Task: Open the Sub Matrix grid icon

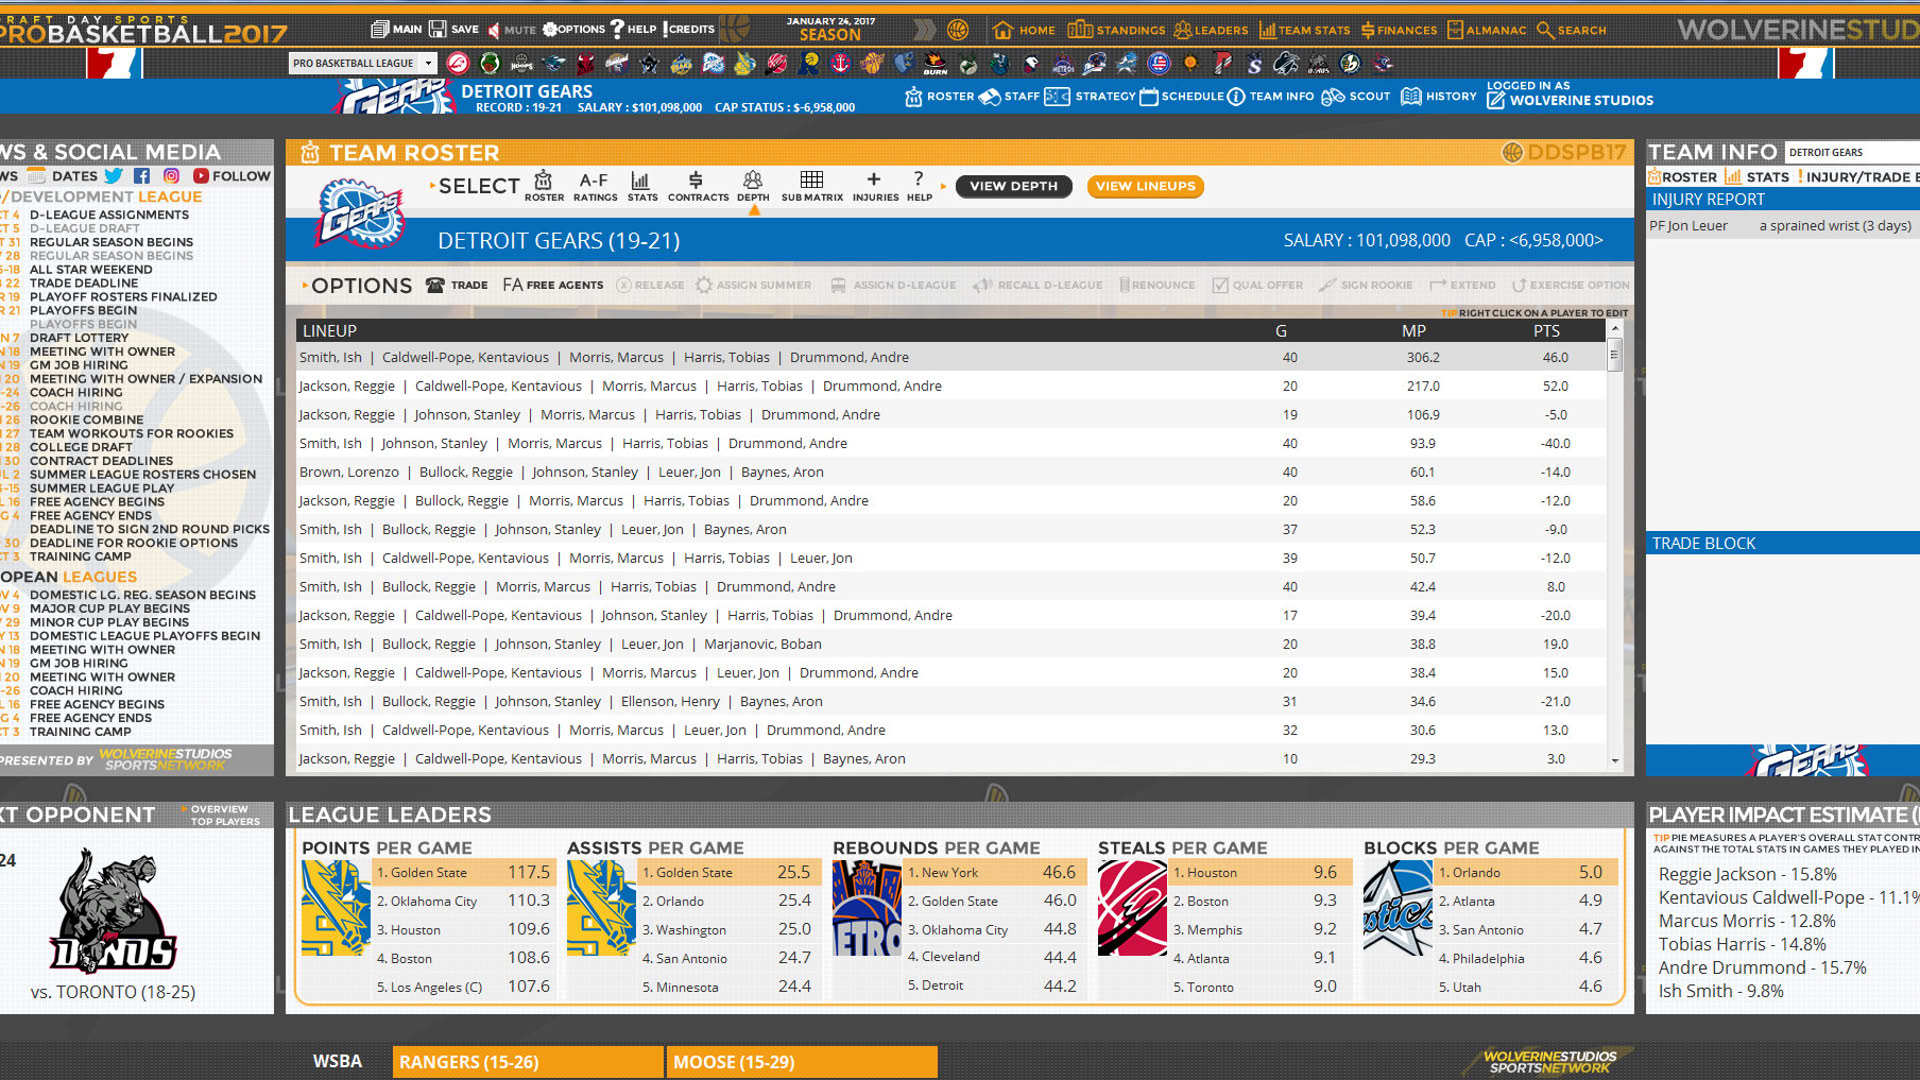Action: pos(812,186)
